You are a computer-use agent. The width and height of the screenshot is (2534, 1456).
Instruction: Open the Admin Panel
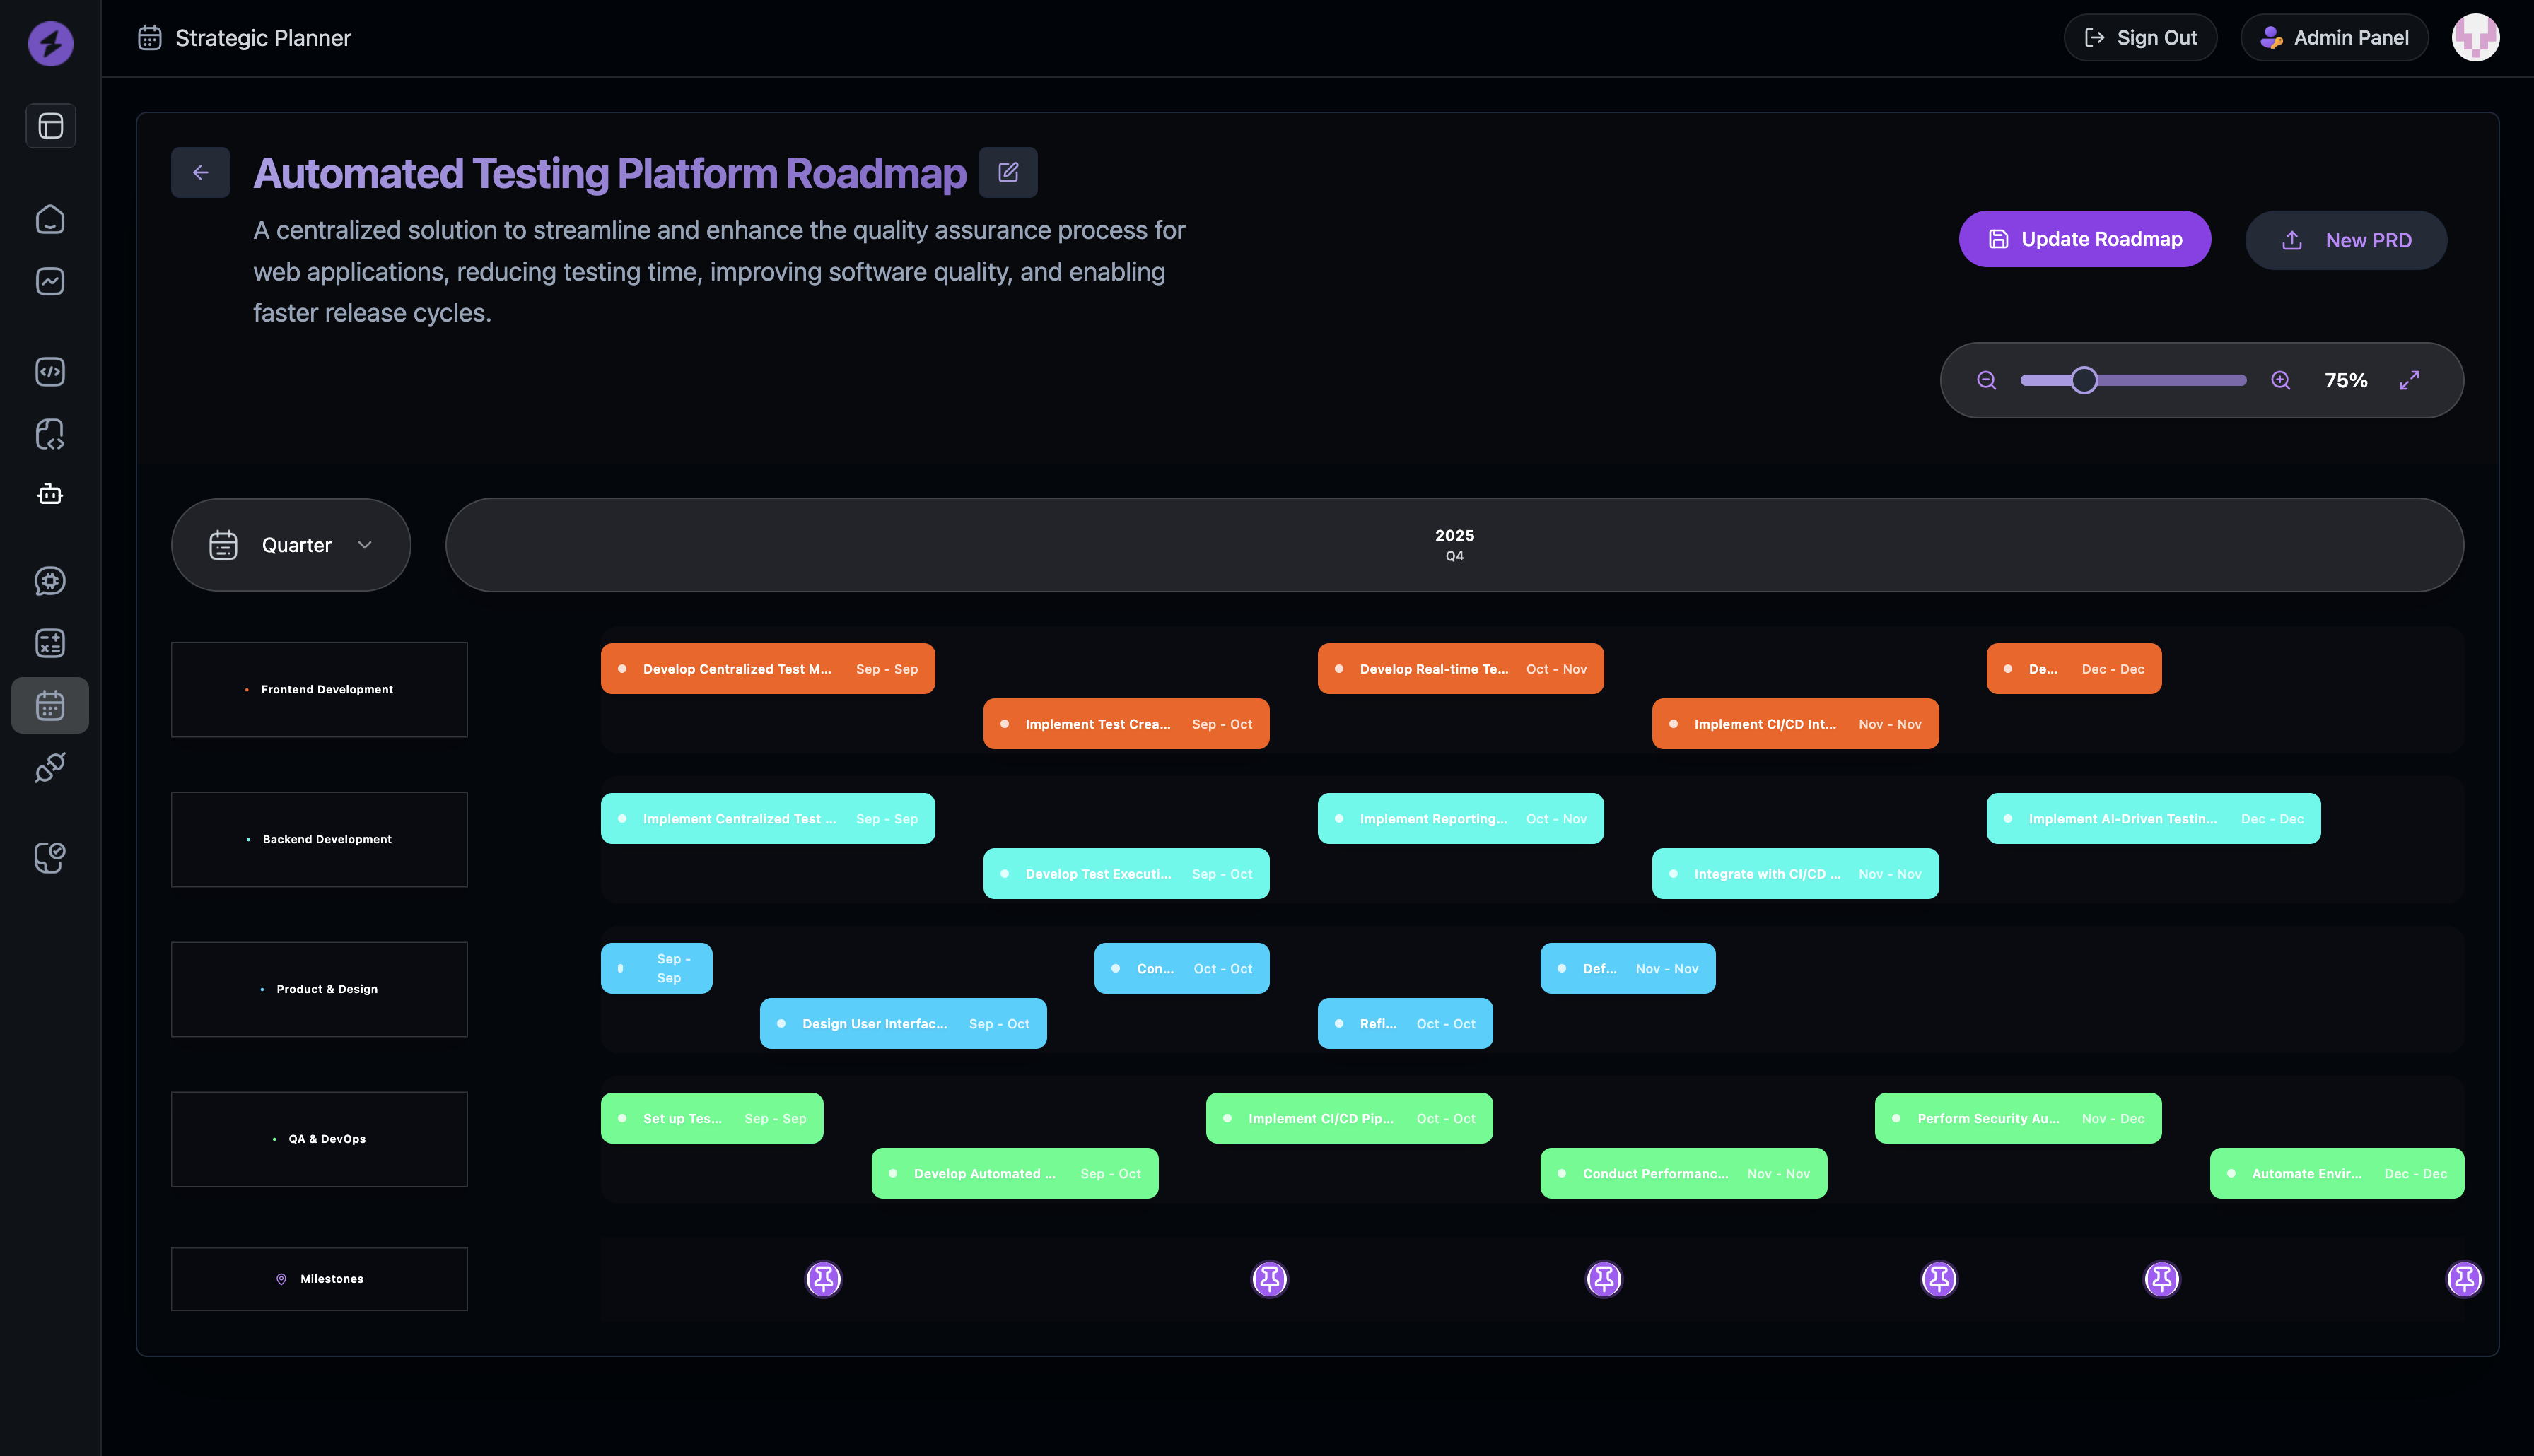tap(2334, 38)
